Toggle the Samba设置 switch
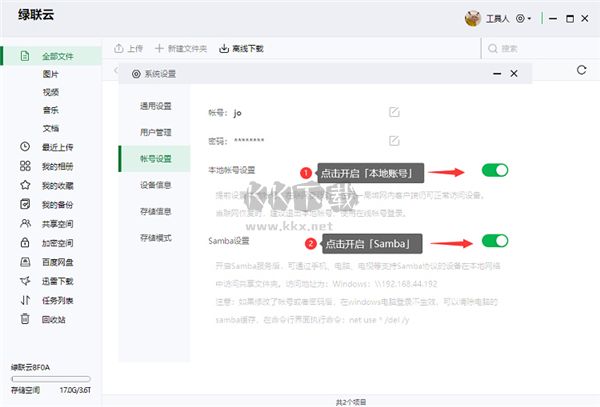This screenshot has width=600, height=407. tap(495, 241)
